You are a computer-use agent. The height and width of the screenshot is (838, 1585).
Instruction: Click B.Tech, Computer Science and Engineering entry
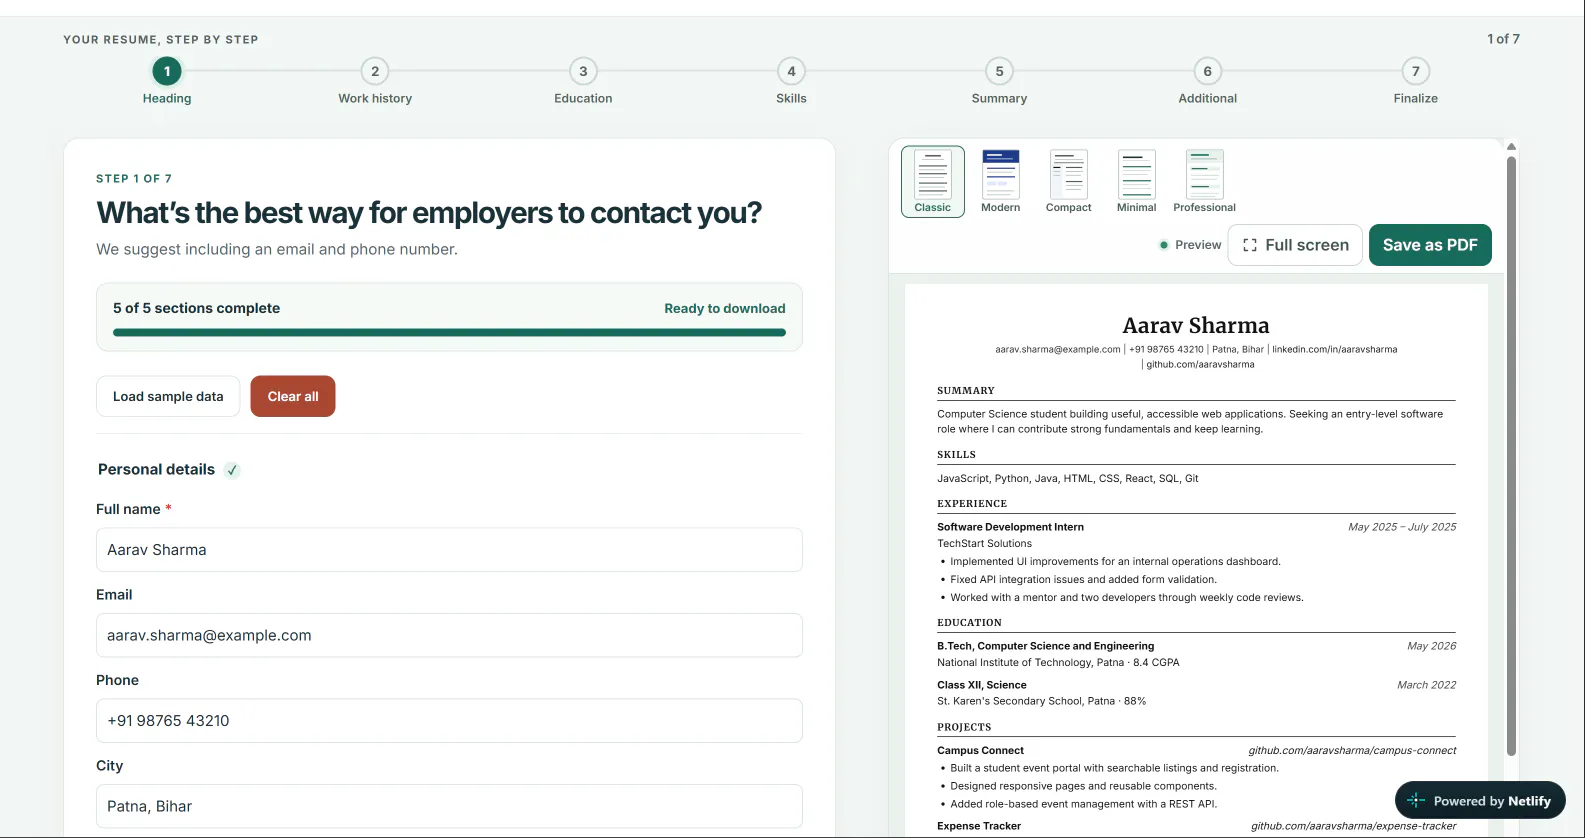pyautogui.click(x=1045, y=646)
